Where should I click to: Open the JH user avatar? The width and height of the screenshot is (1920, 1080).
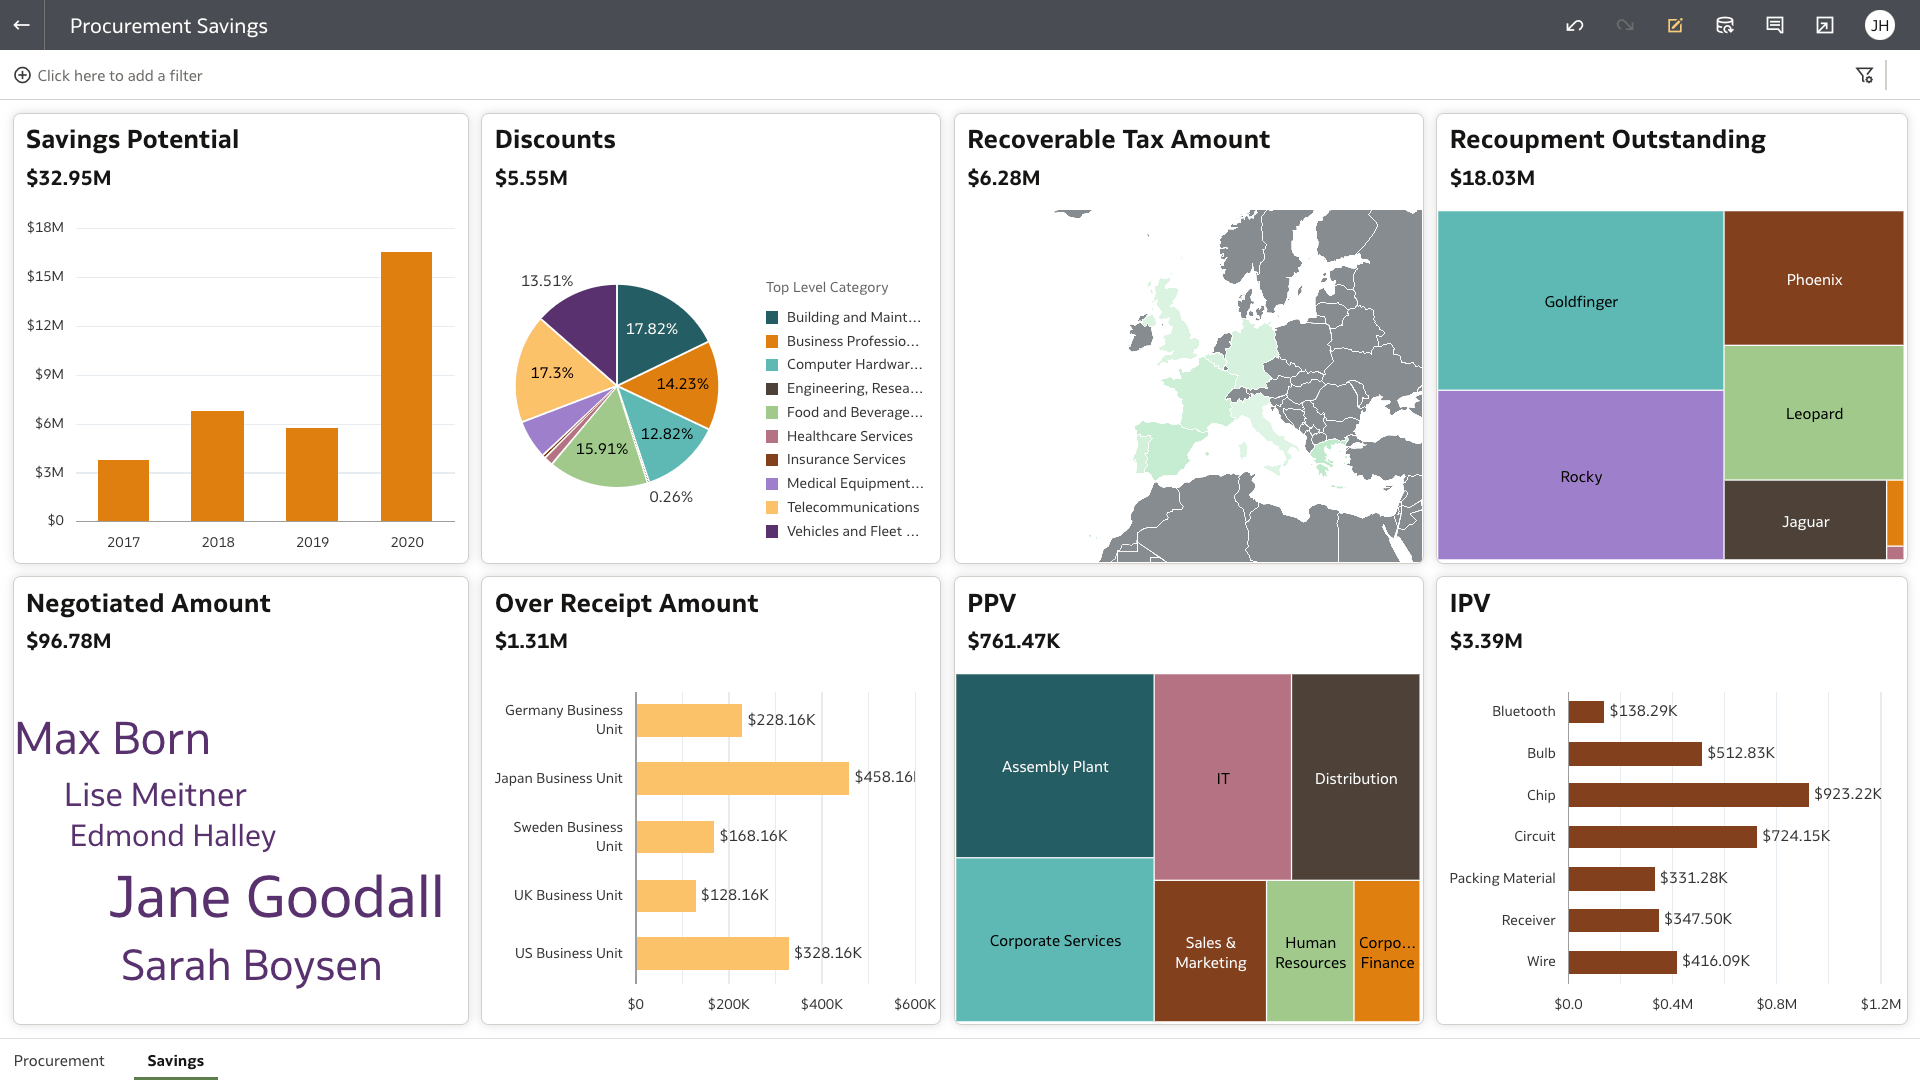[1880, 25]
